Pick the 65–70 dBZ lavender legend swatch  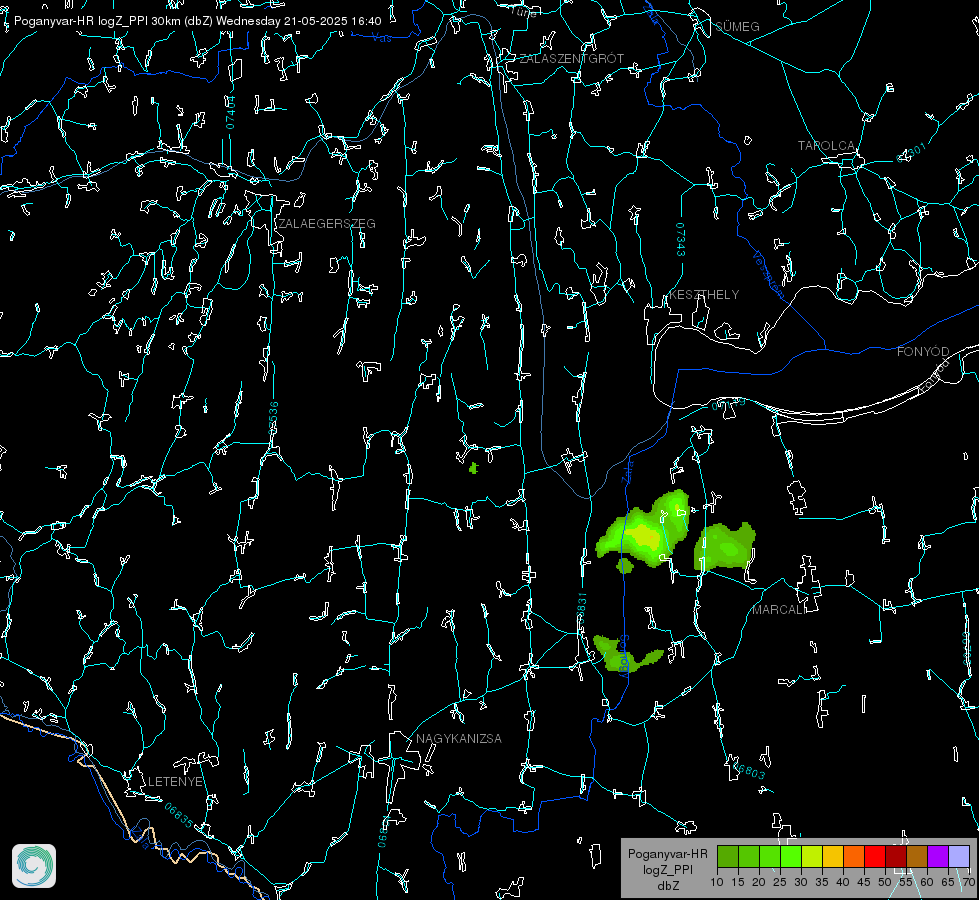958,856
